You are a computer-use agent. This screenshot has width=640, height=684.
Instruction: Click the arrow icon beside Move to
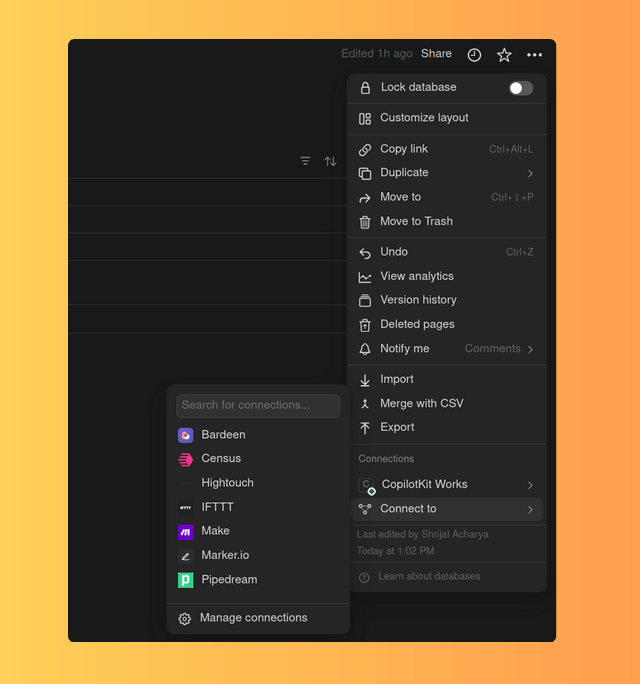365,198
